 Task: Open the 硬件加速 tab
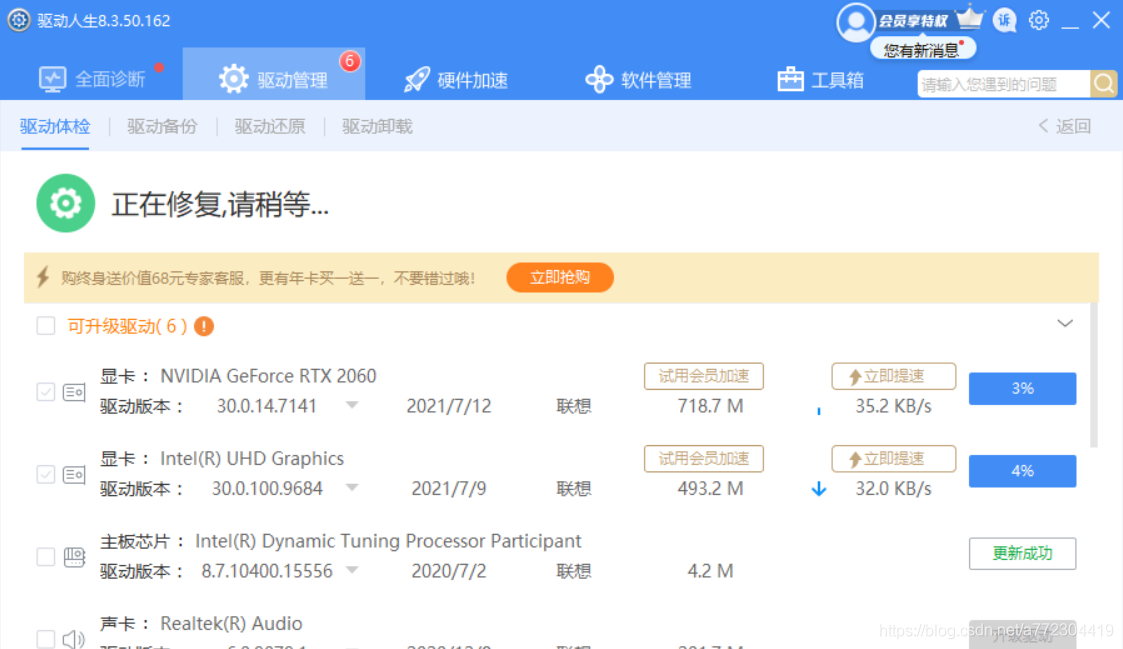(456, 79)
